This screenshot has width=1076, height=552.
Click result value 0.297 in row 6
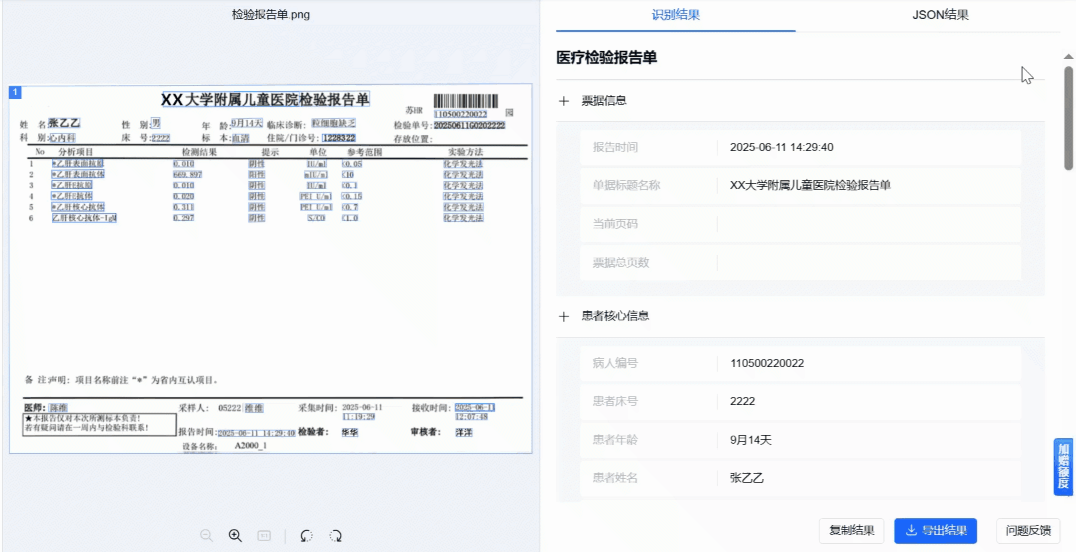pyautogui.click(x=184, y=218)
